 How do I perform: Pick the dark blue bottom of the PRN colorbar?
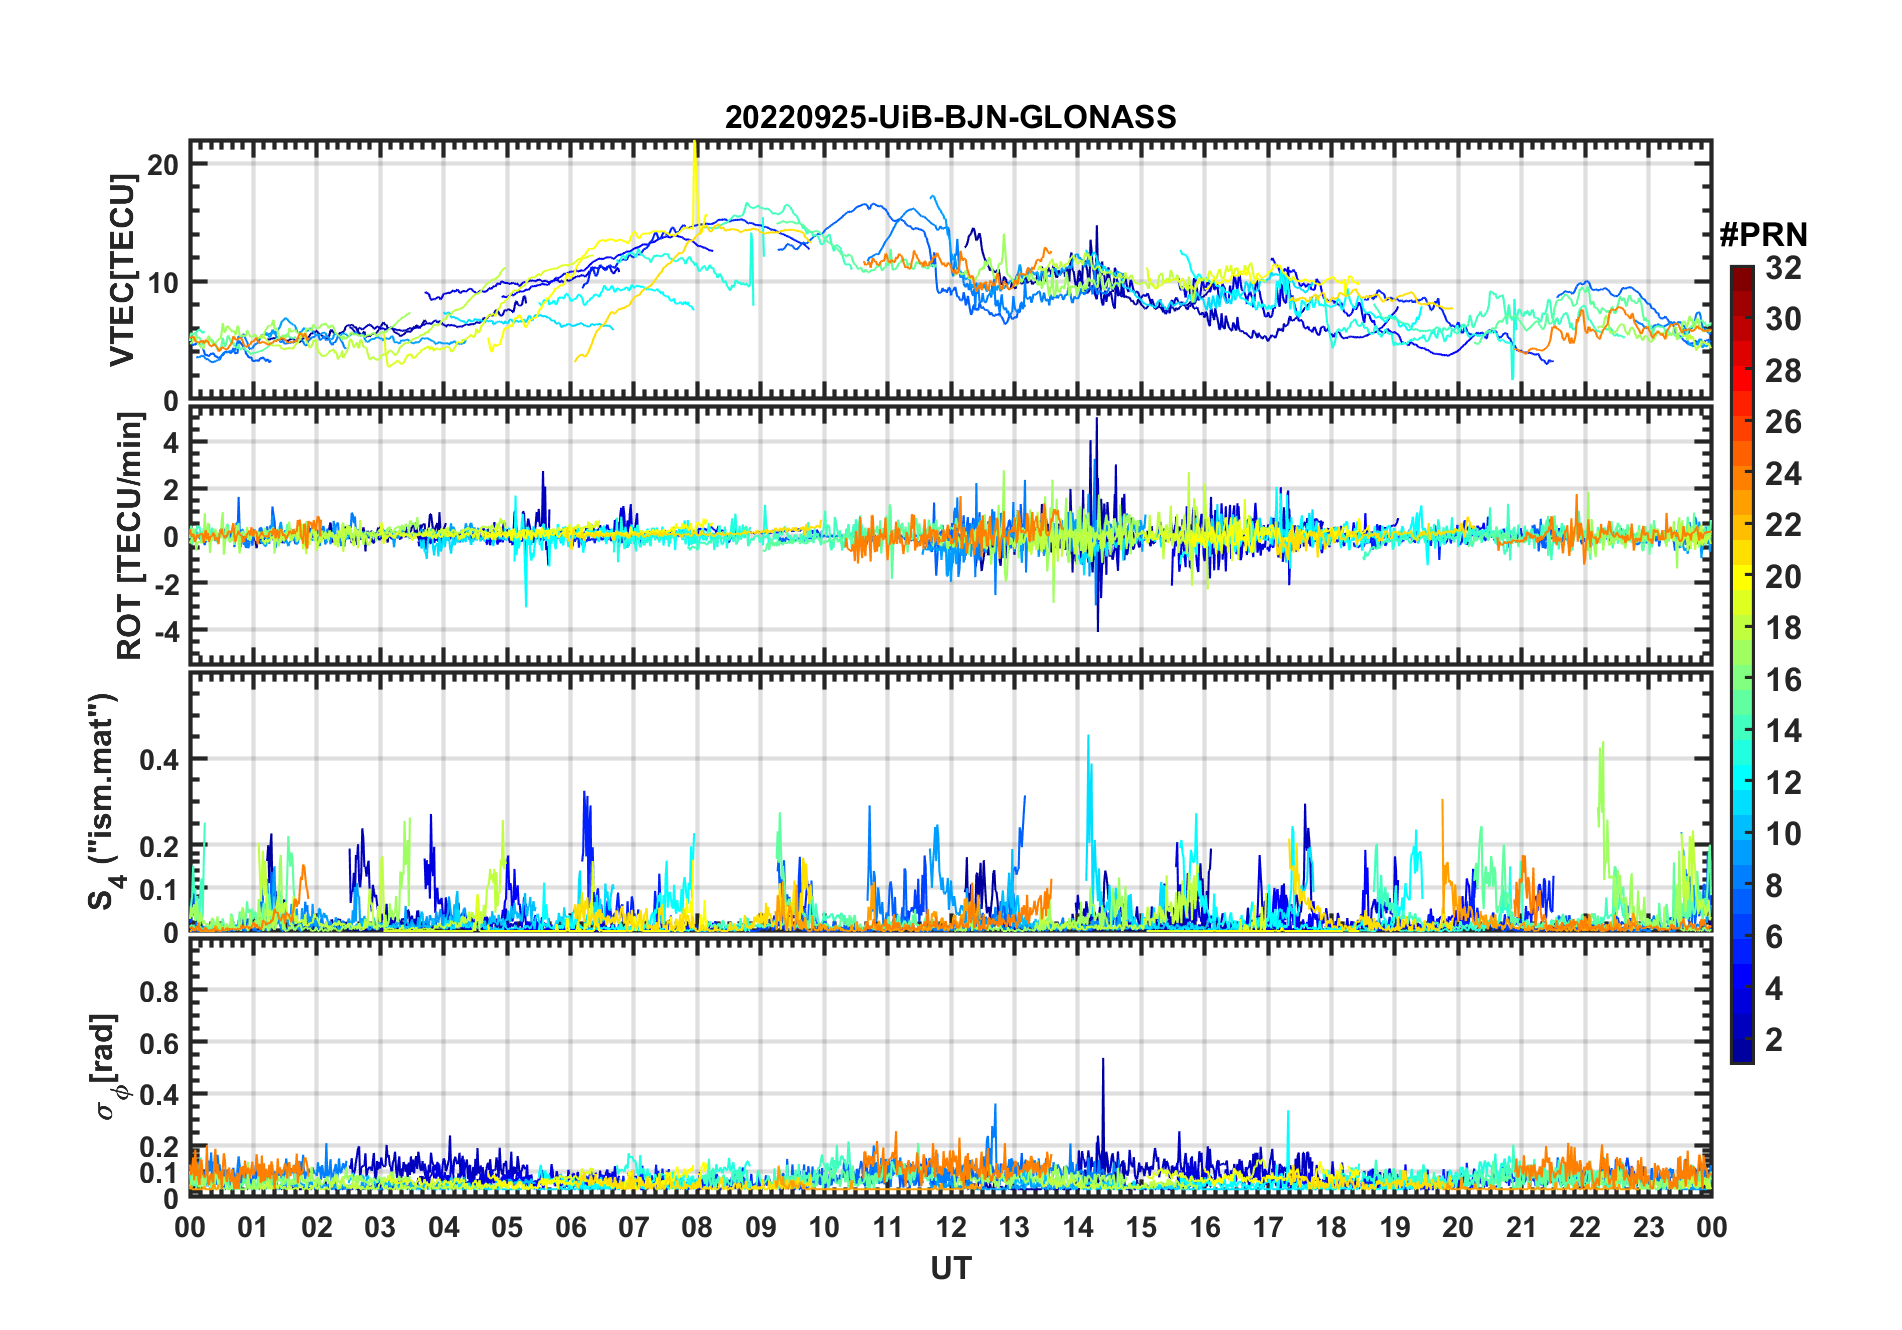tap(1741, 1053)
